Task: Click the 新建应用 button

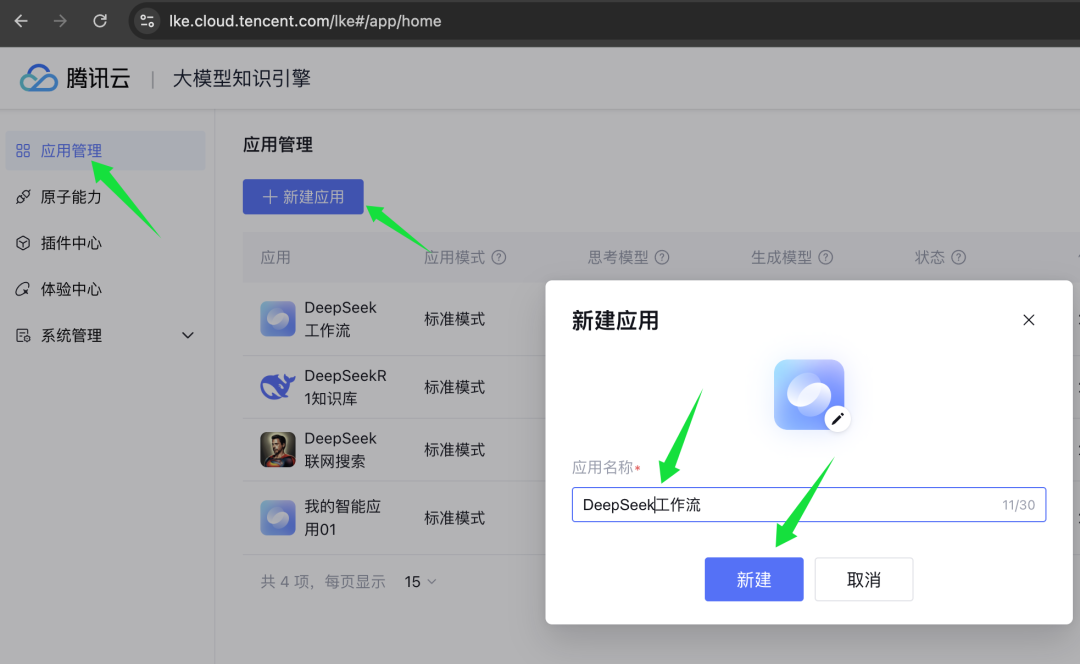Action: tap(303, 197)
